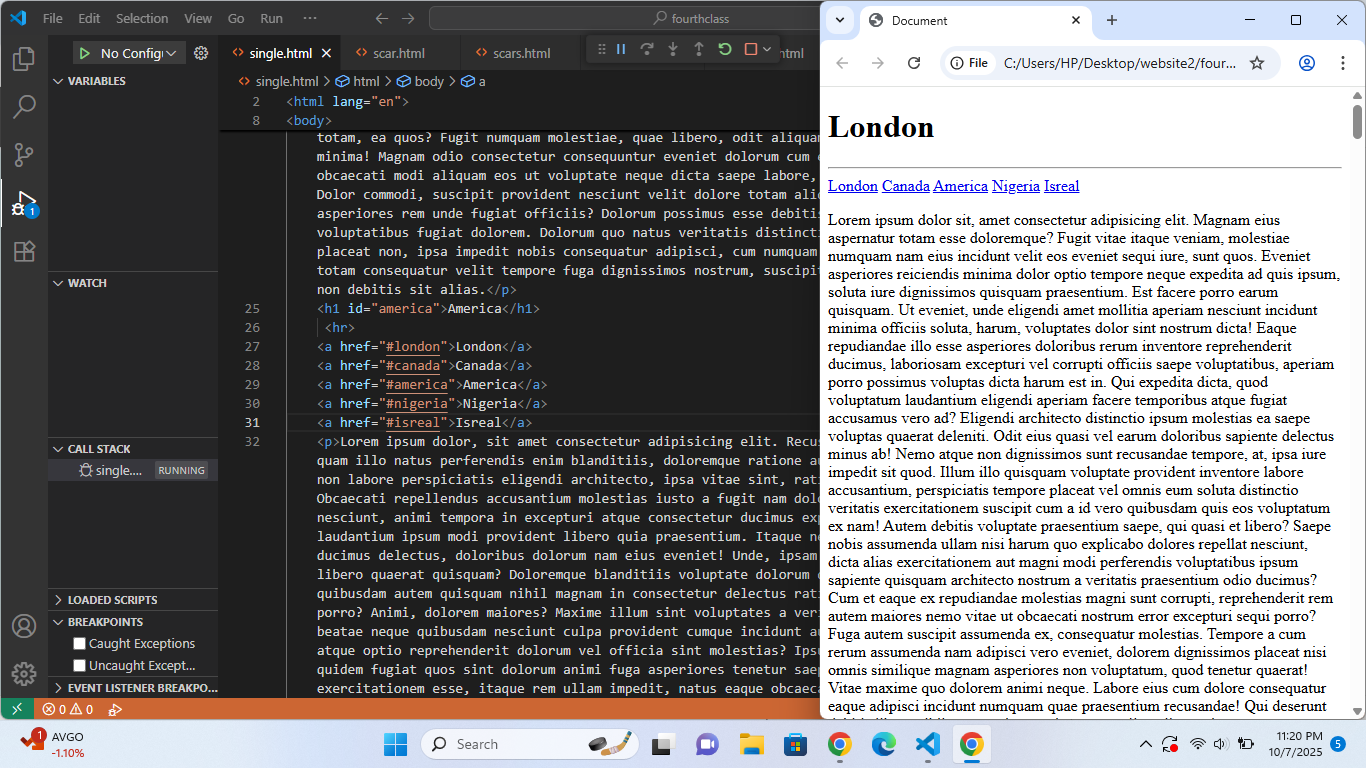The width and height of the screenshot is (1366, 768).
Task: Check the Uncaught Exceptions checkbox
Action: click(x=78, y=665)
